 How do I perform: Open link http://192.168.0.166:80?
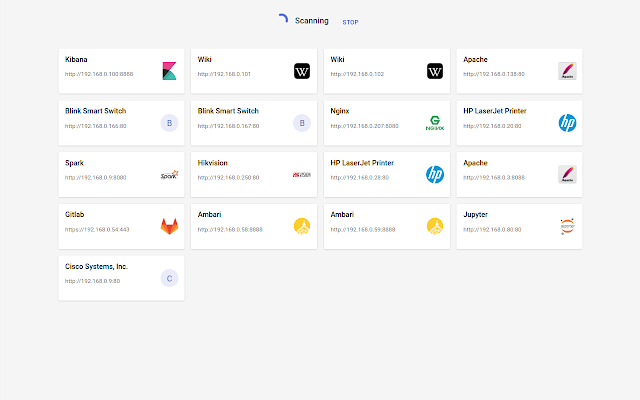[x=96, y=126]
